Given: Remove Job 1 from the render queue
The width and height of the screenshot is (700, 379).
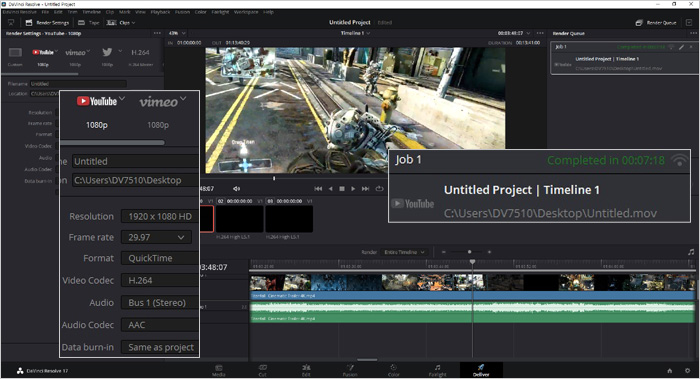Looking at the screenshot, I should pos(691,47).
